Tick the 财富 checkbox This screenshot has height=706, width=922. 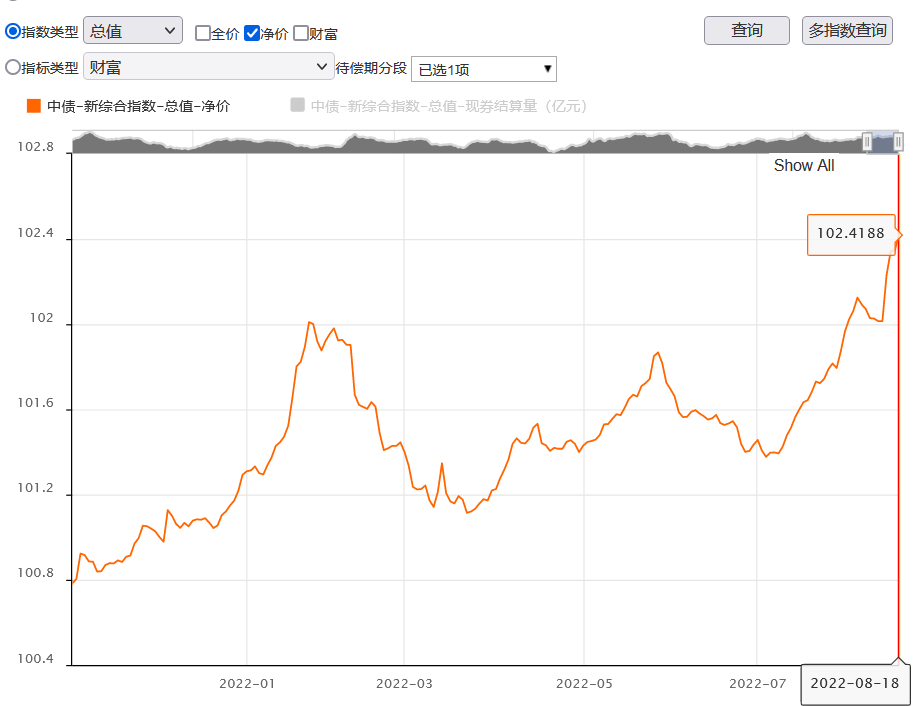click(300, 33)
